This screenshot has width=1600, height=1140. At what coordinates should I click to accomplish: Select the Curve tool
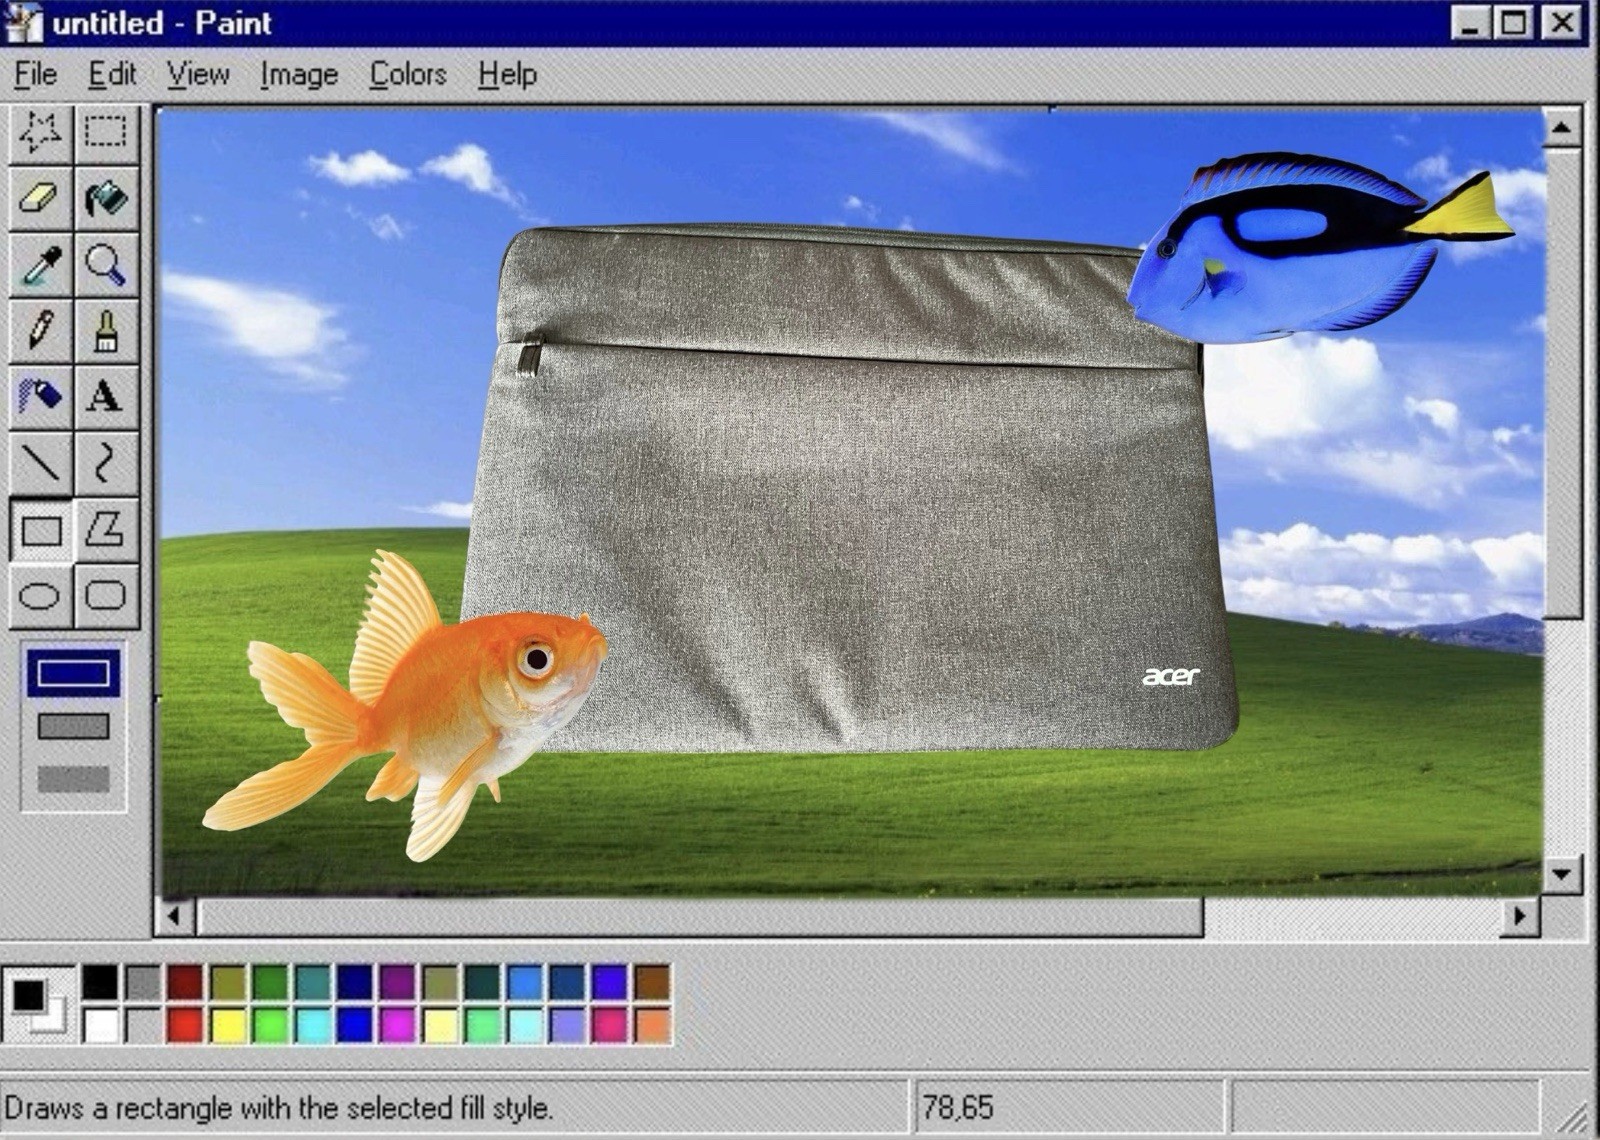(105, 463)
